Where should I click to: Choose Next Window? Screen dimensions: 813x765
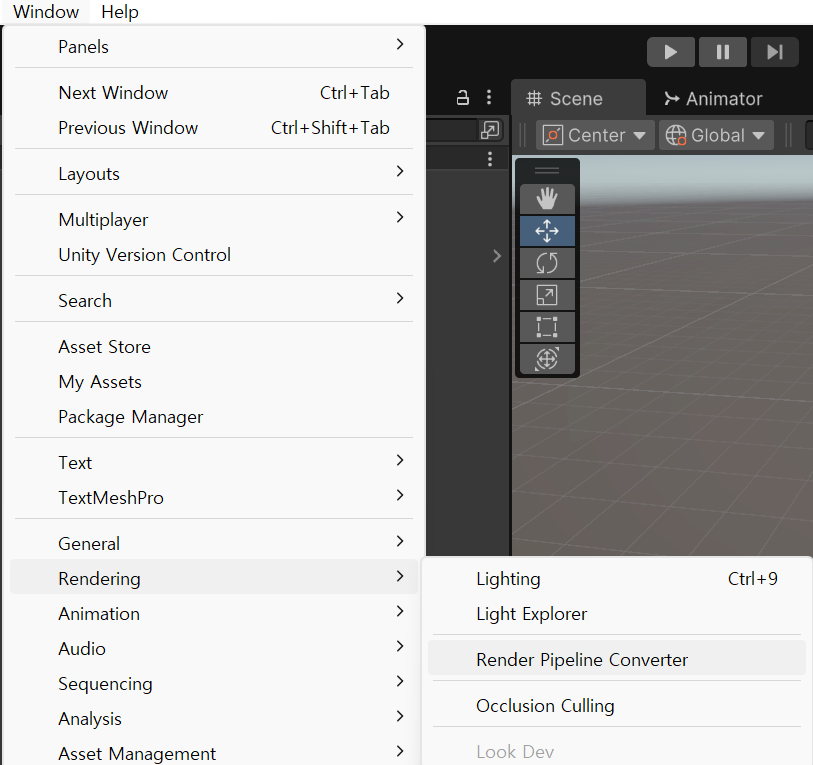(214, 93)
